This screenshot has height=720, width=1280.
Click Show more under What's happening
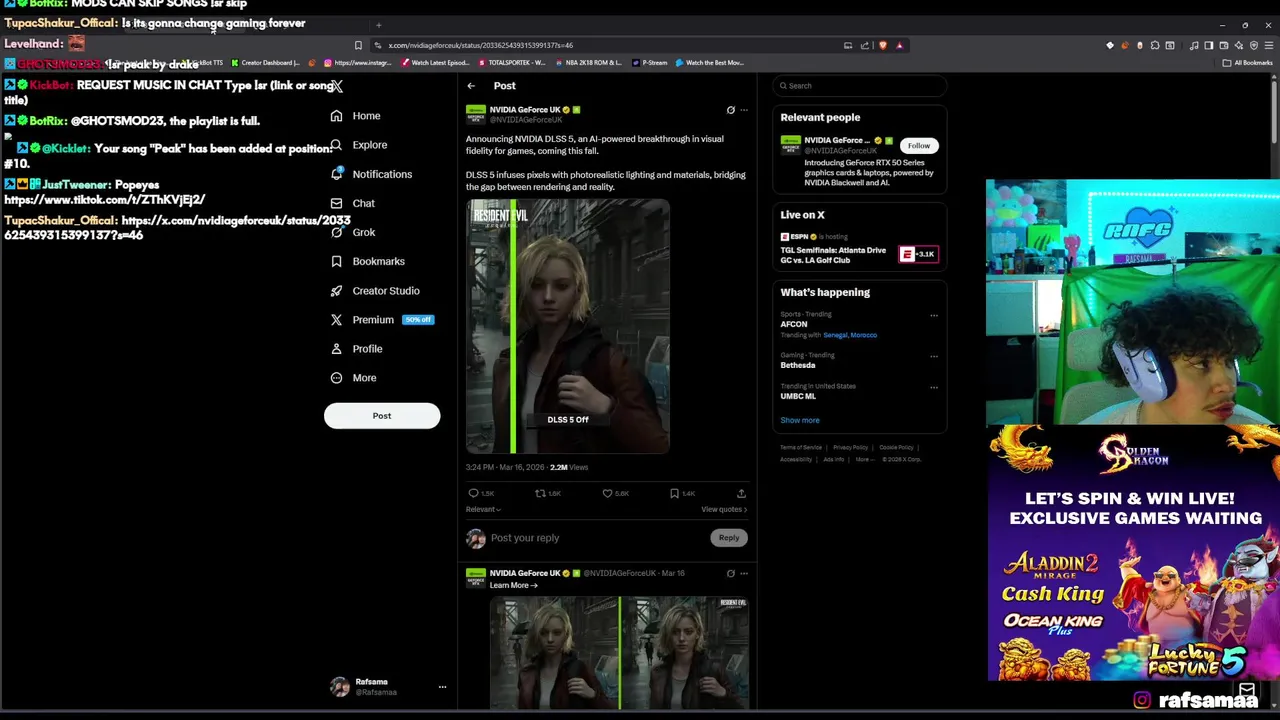coord(800,420)
